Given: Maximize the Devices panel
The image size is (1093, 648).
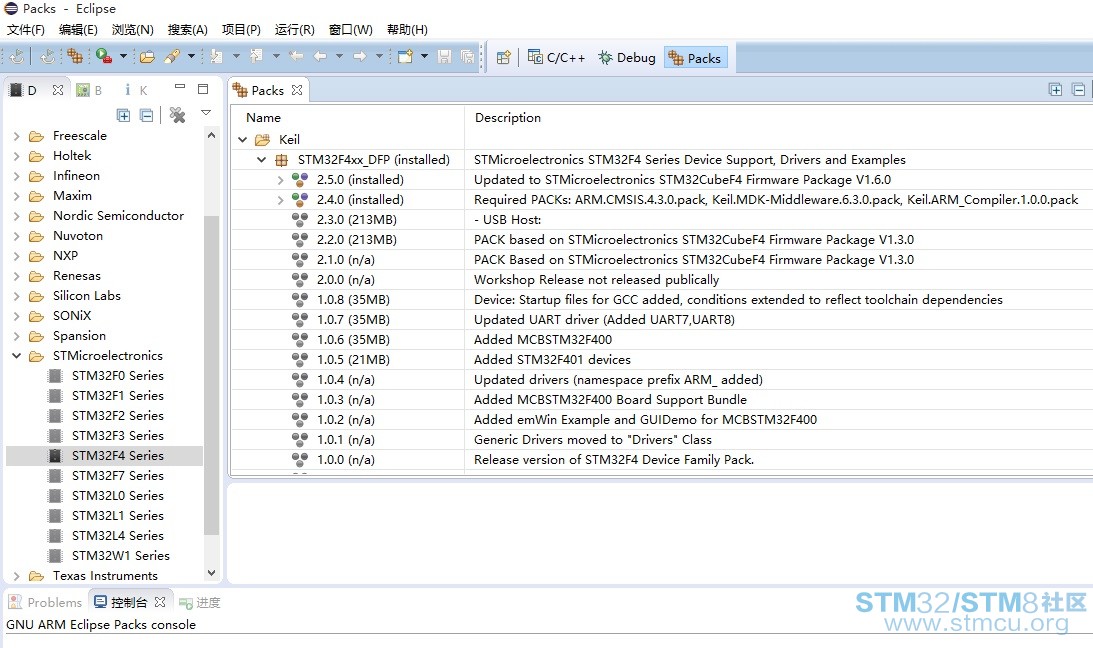Looking at the screenshot, I should tap(203, 88).
